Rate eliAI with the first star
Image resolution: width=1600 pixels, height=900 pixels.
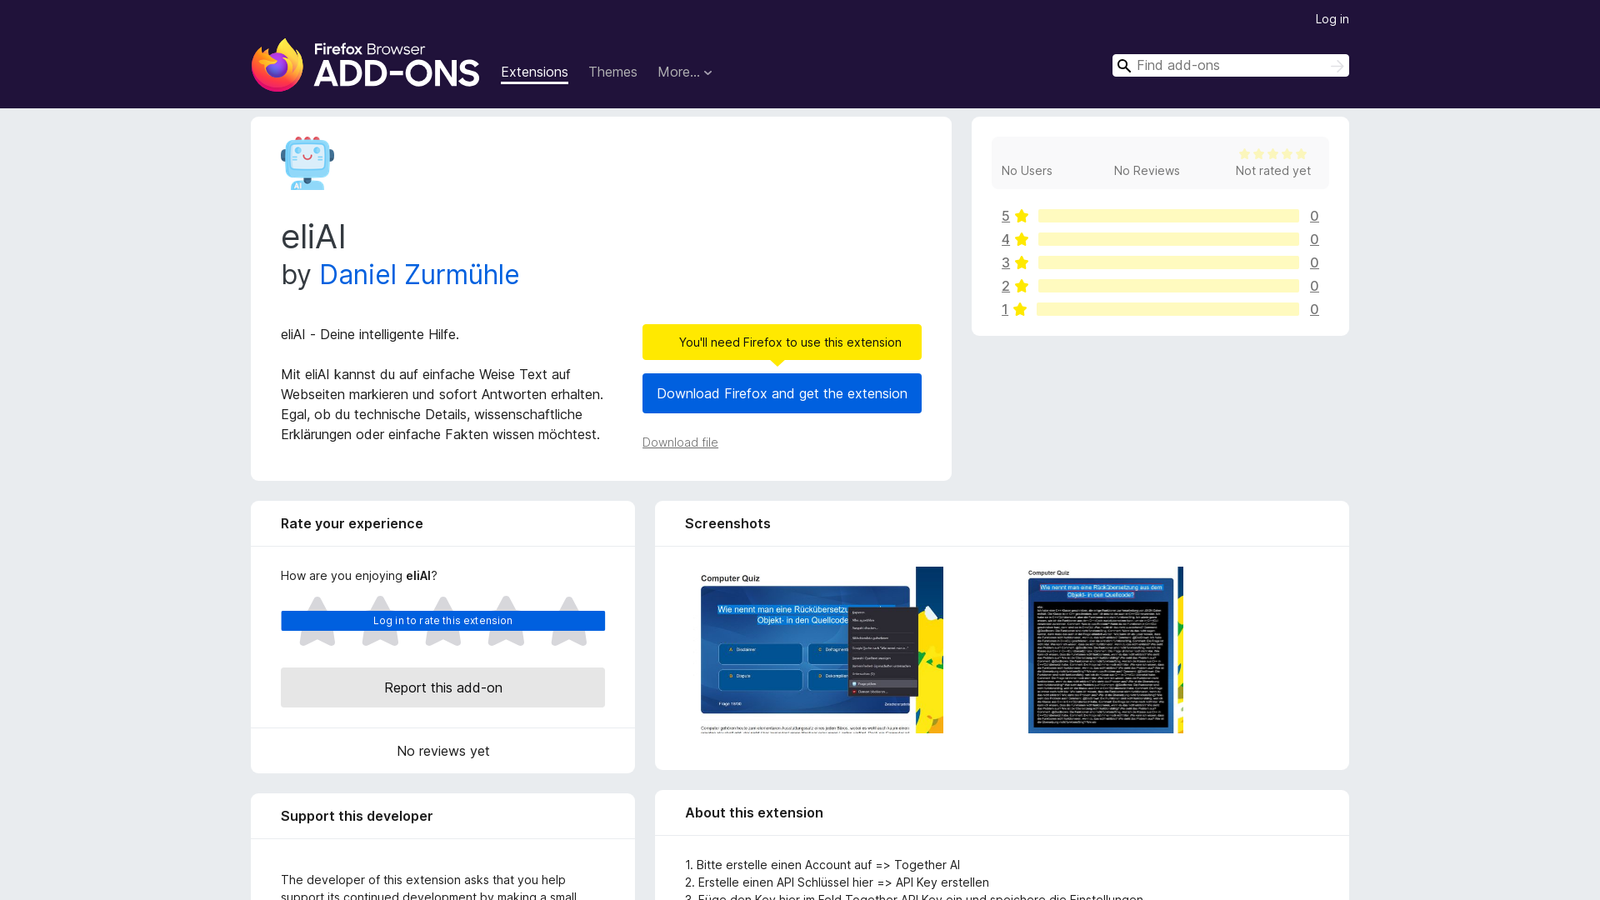pyautogui.click(x=317, y=621)
